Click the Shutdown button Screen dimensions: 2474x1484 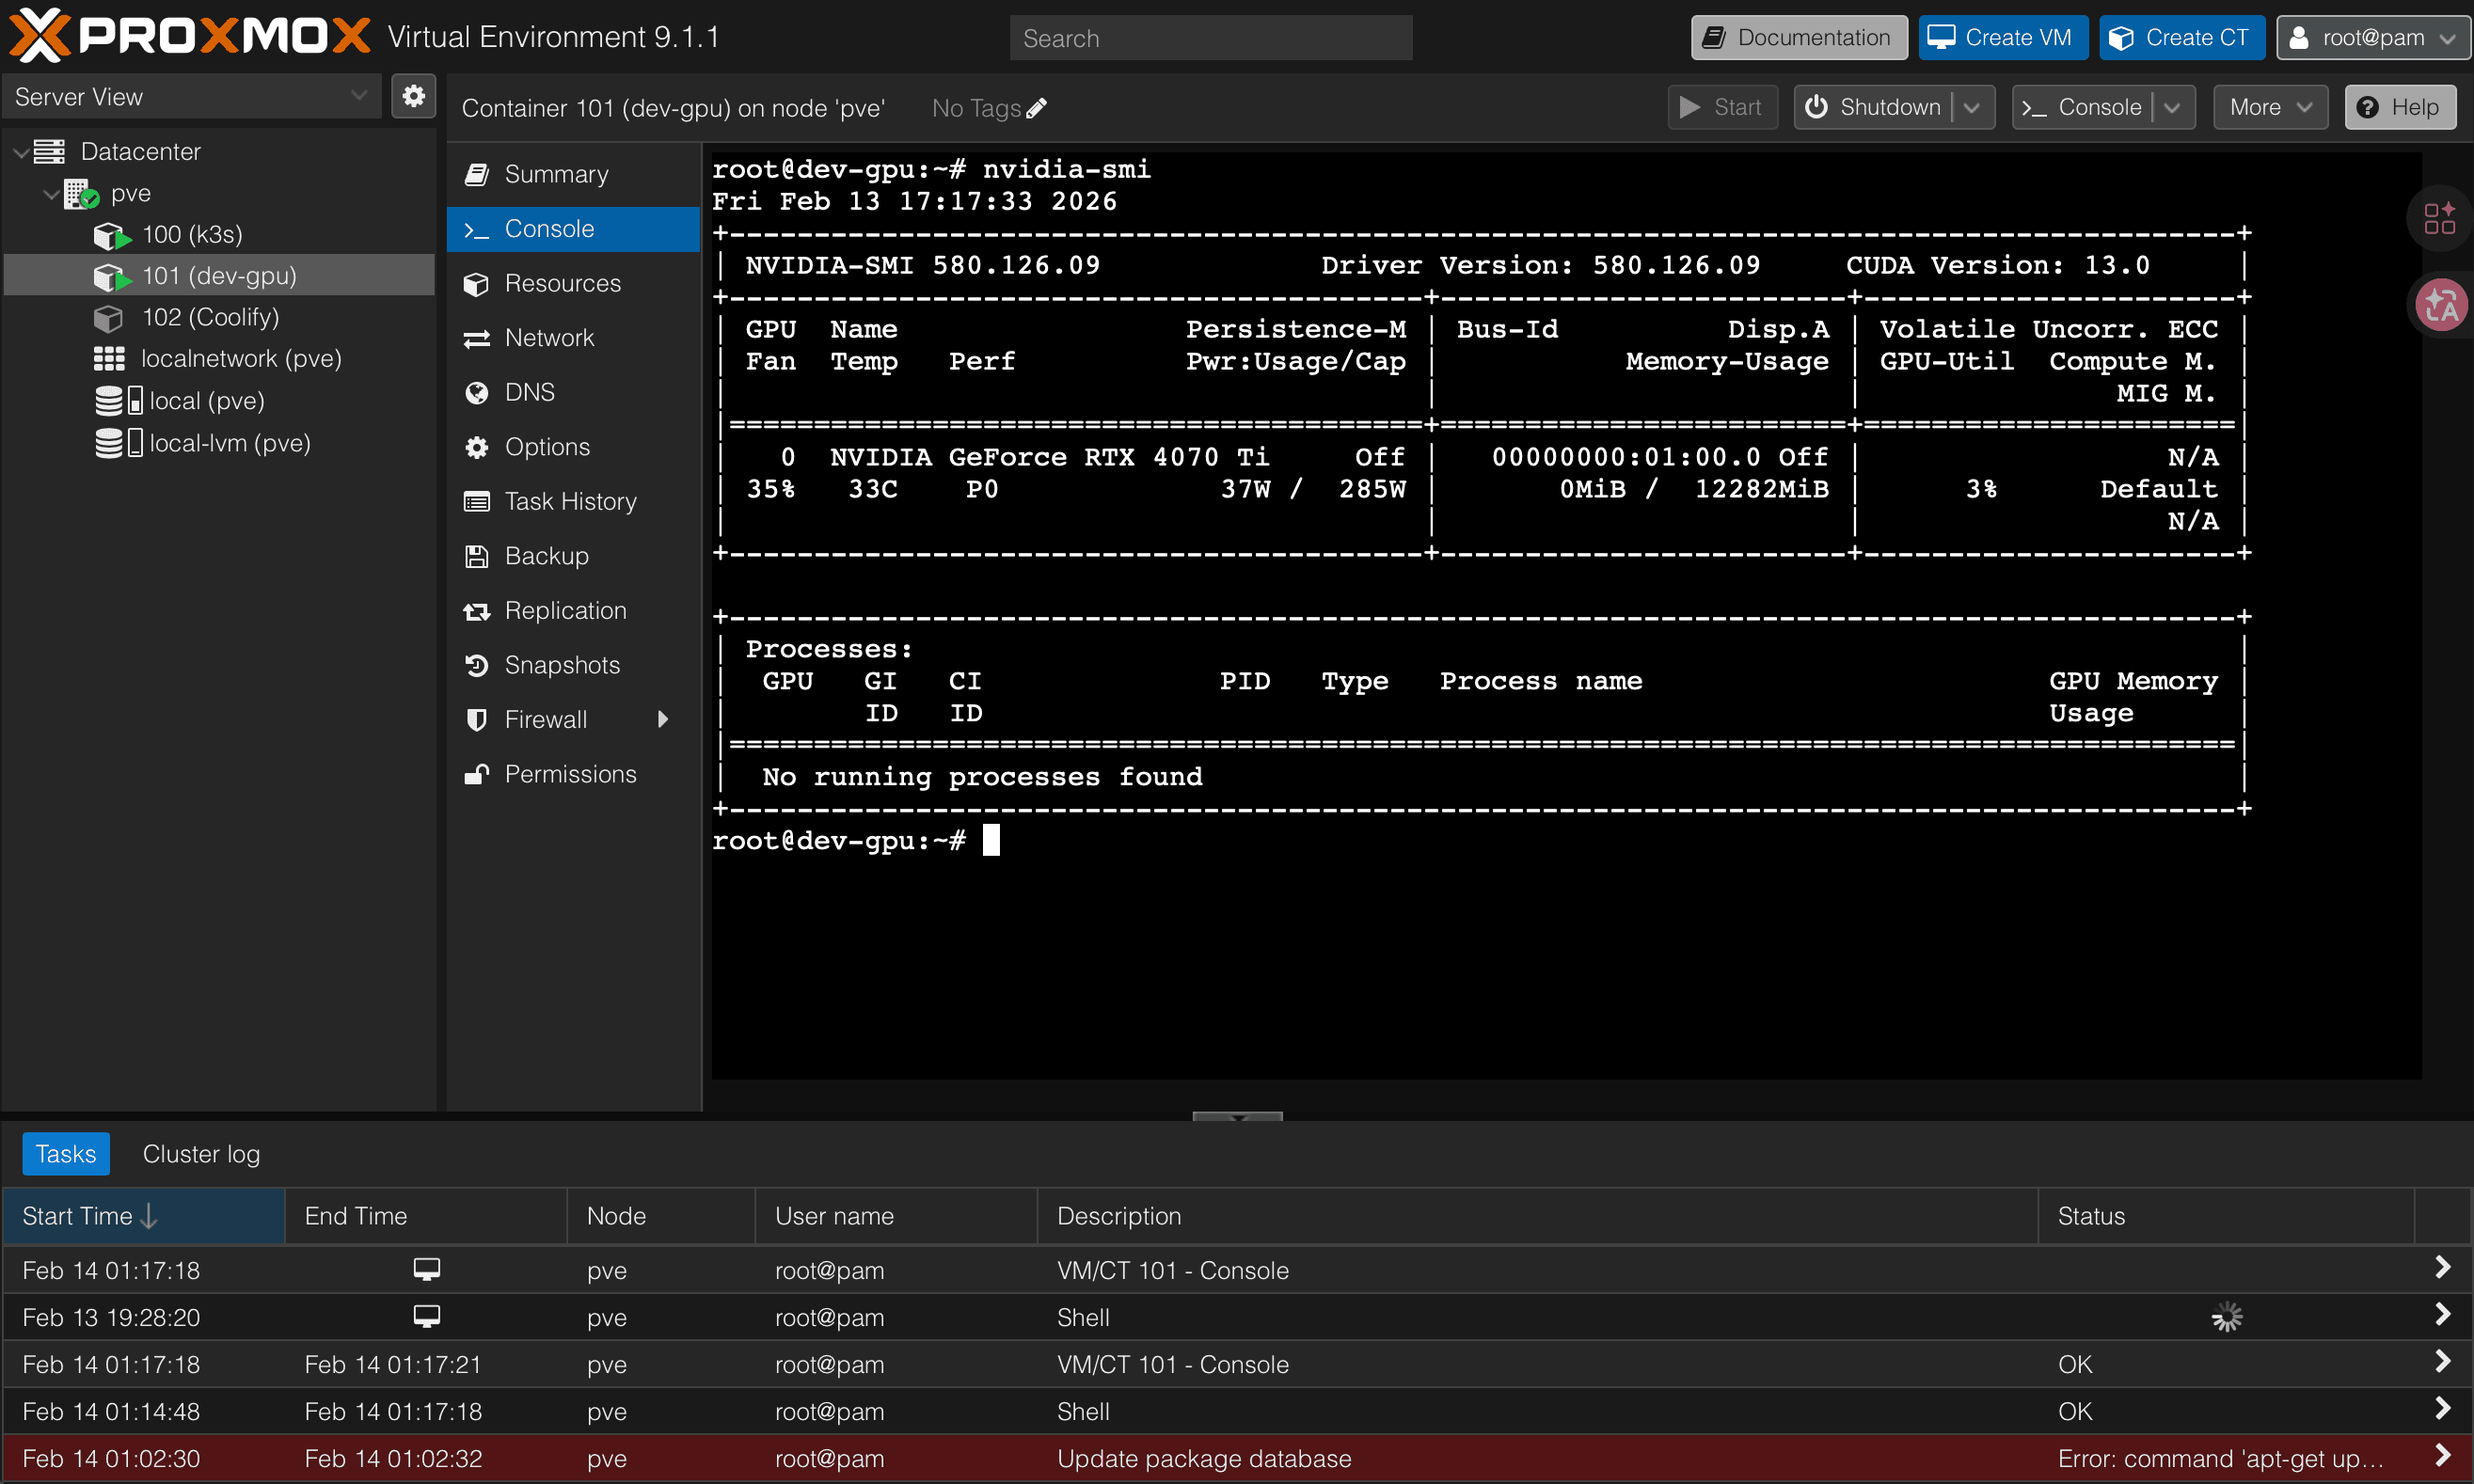(1873, 107)
